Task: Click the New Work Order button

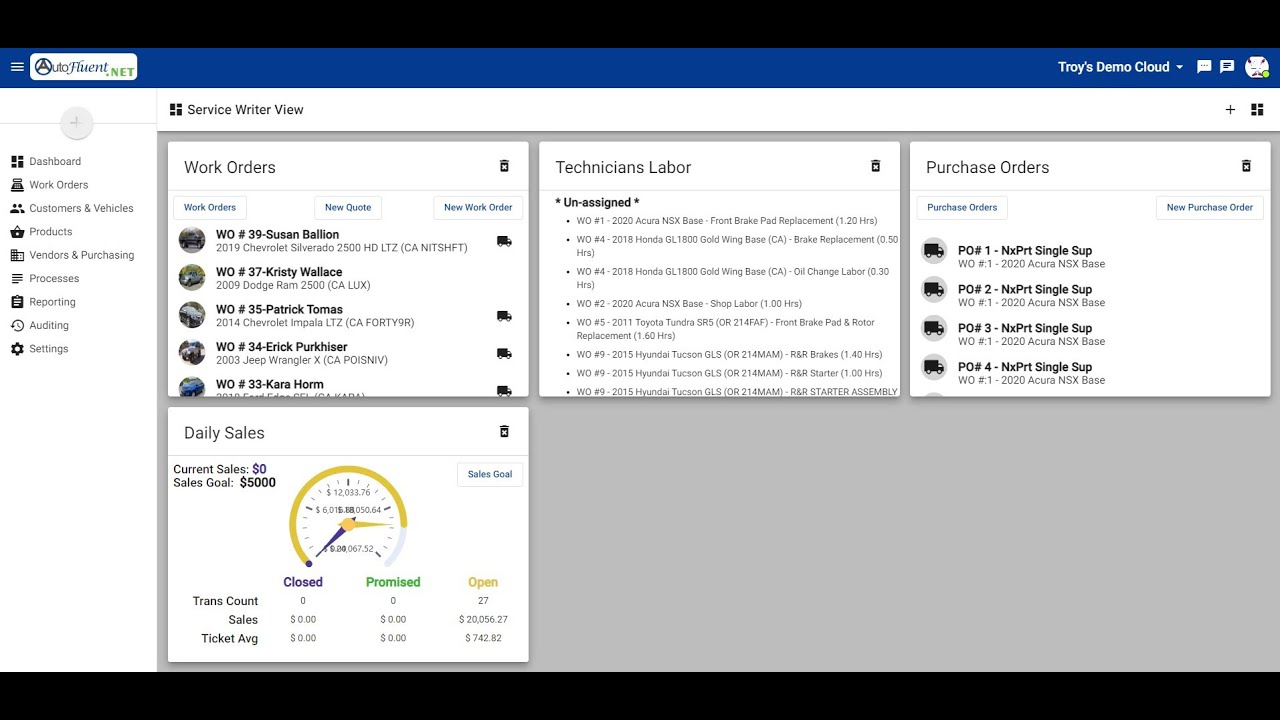Action: tap(478, 208)
